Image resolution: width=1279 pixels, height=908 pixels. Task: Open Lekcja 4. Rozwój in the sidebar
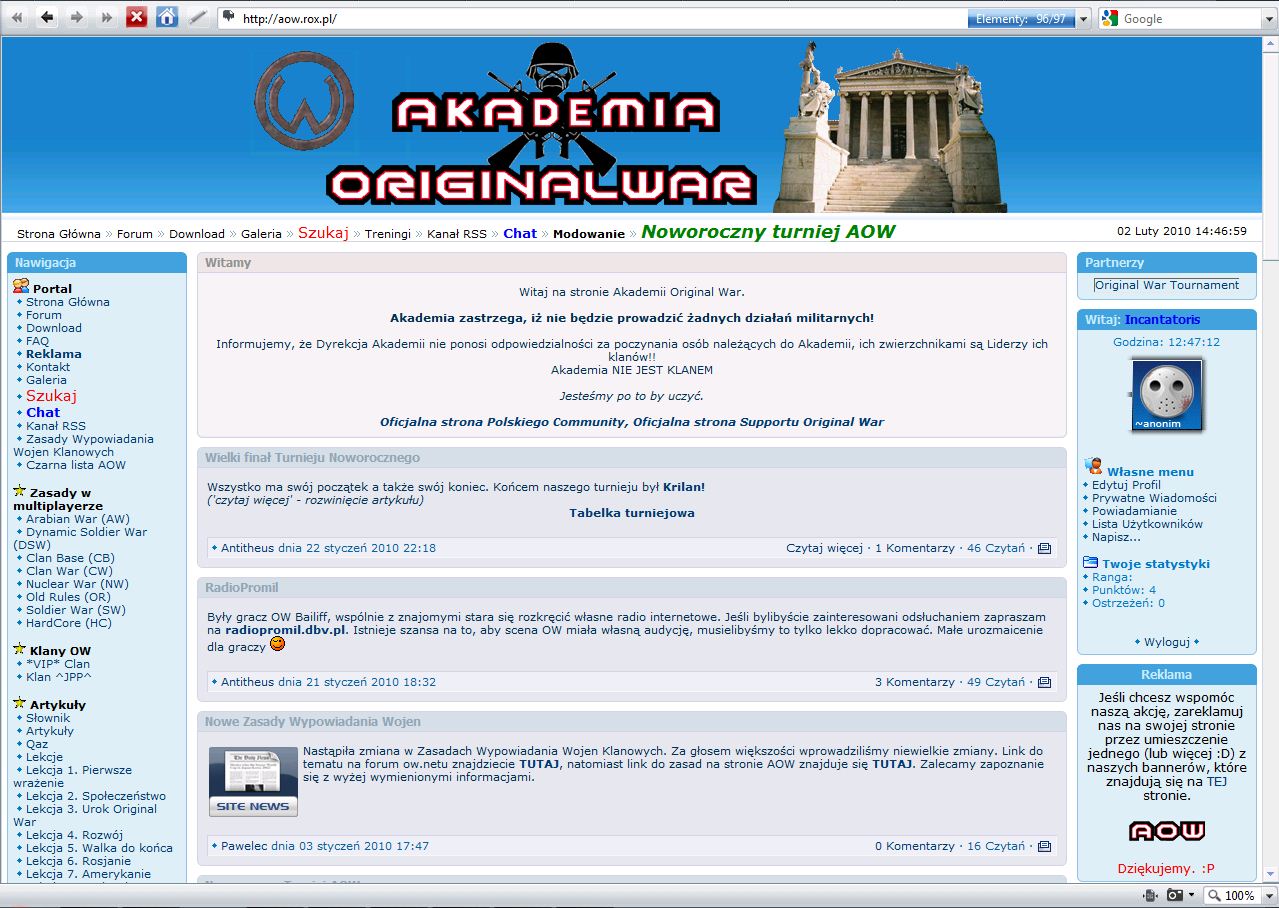tap(75, 834)
